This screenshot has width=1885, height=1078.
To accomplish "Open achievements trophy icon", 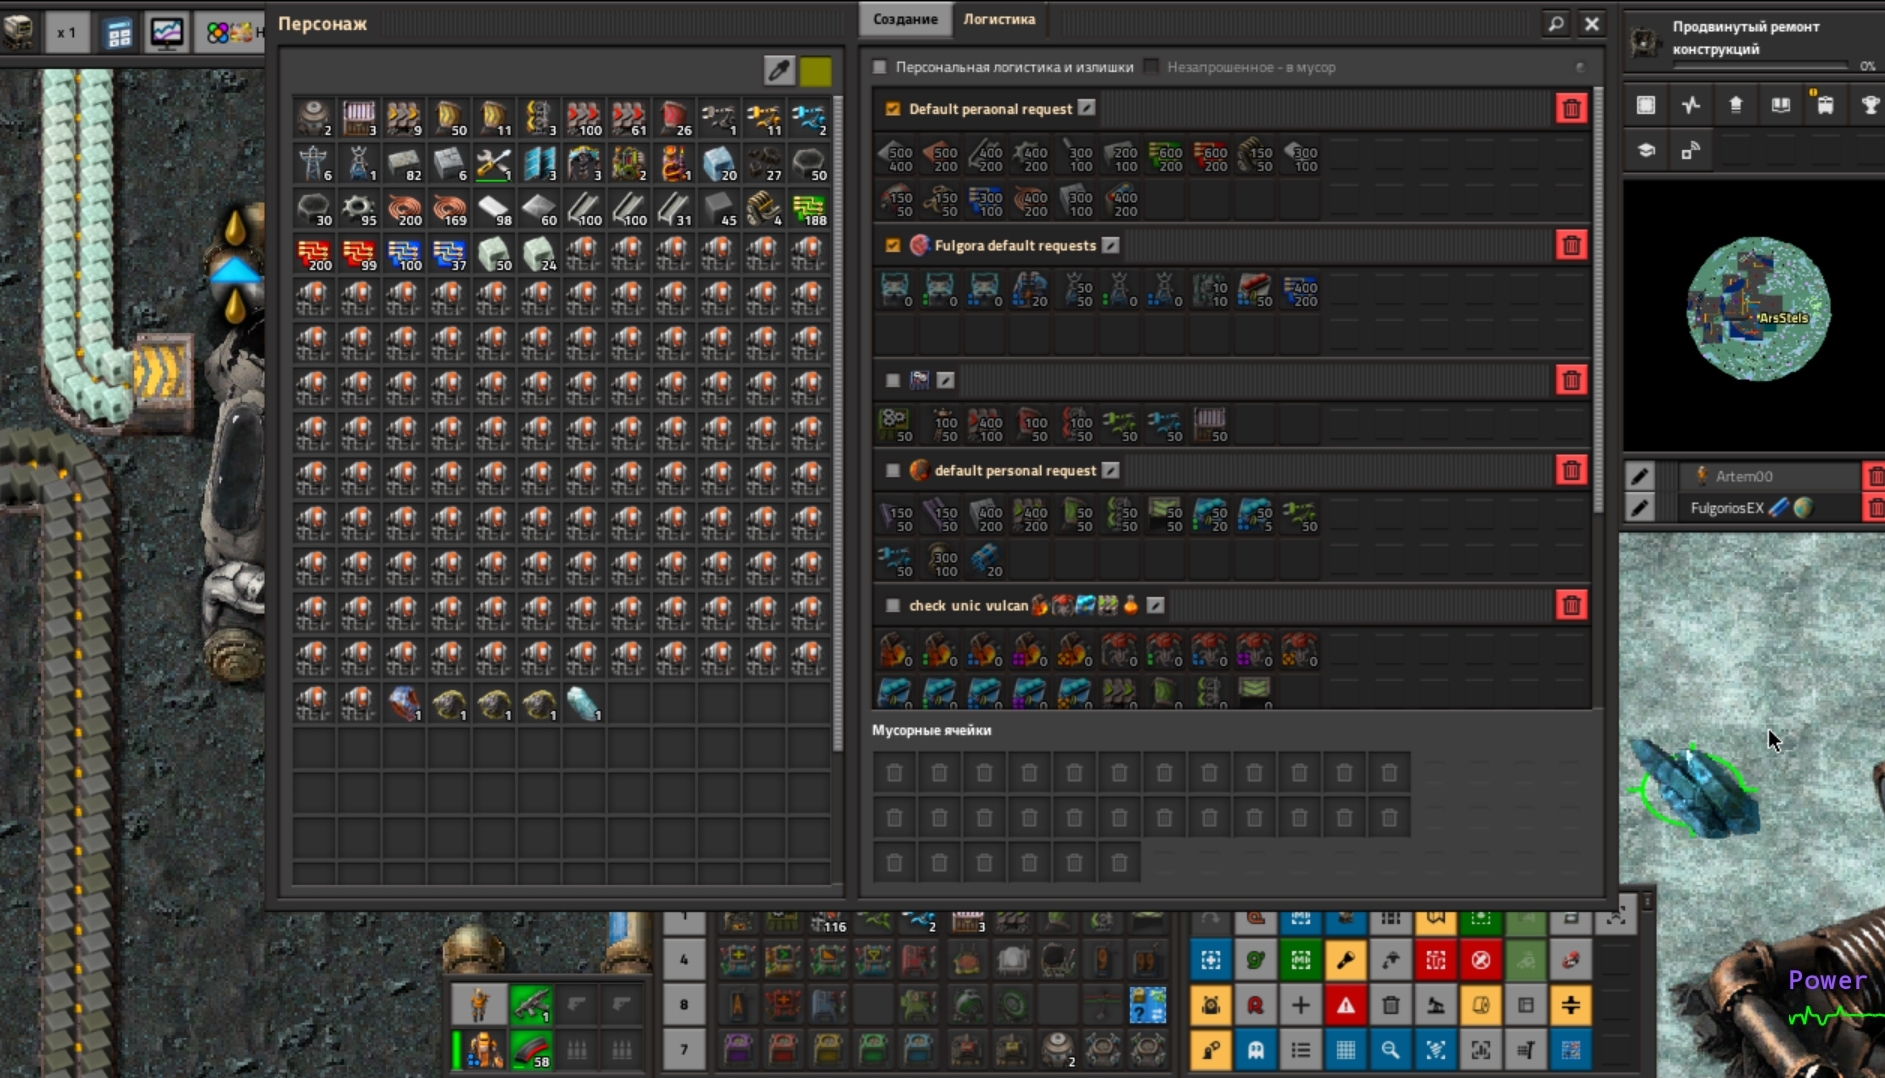I will click(1870, 105).
